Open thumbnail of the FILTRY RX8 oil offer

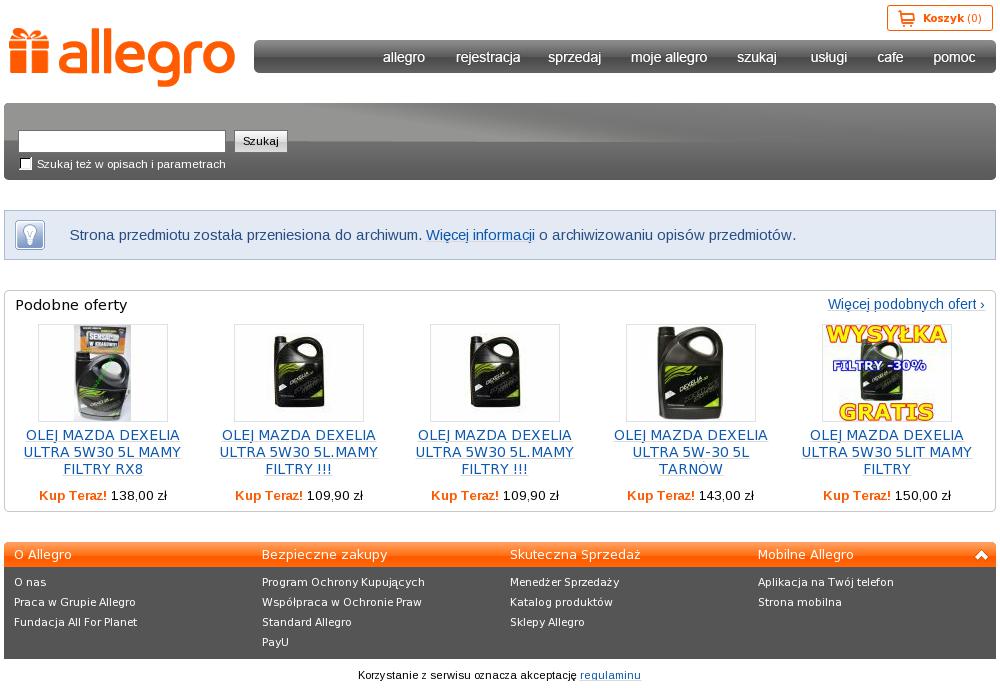103,373
